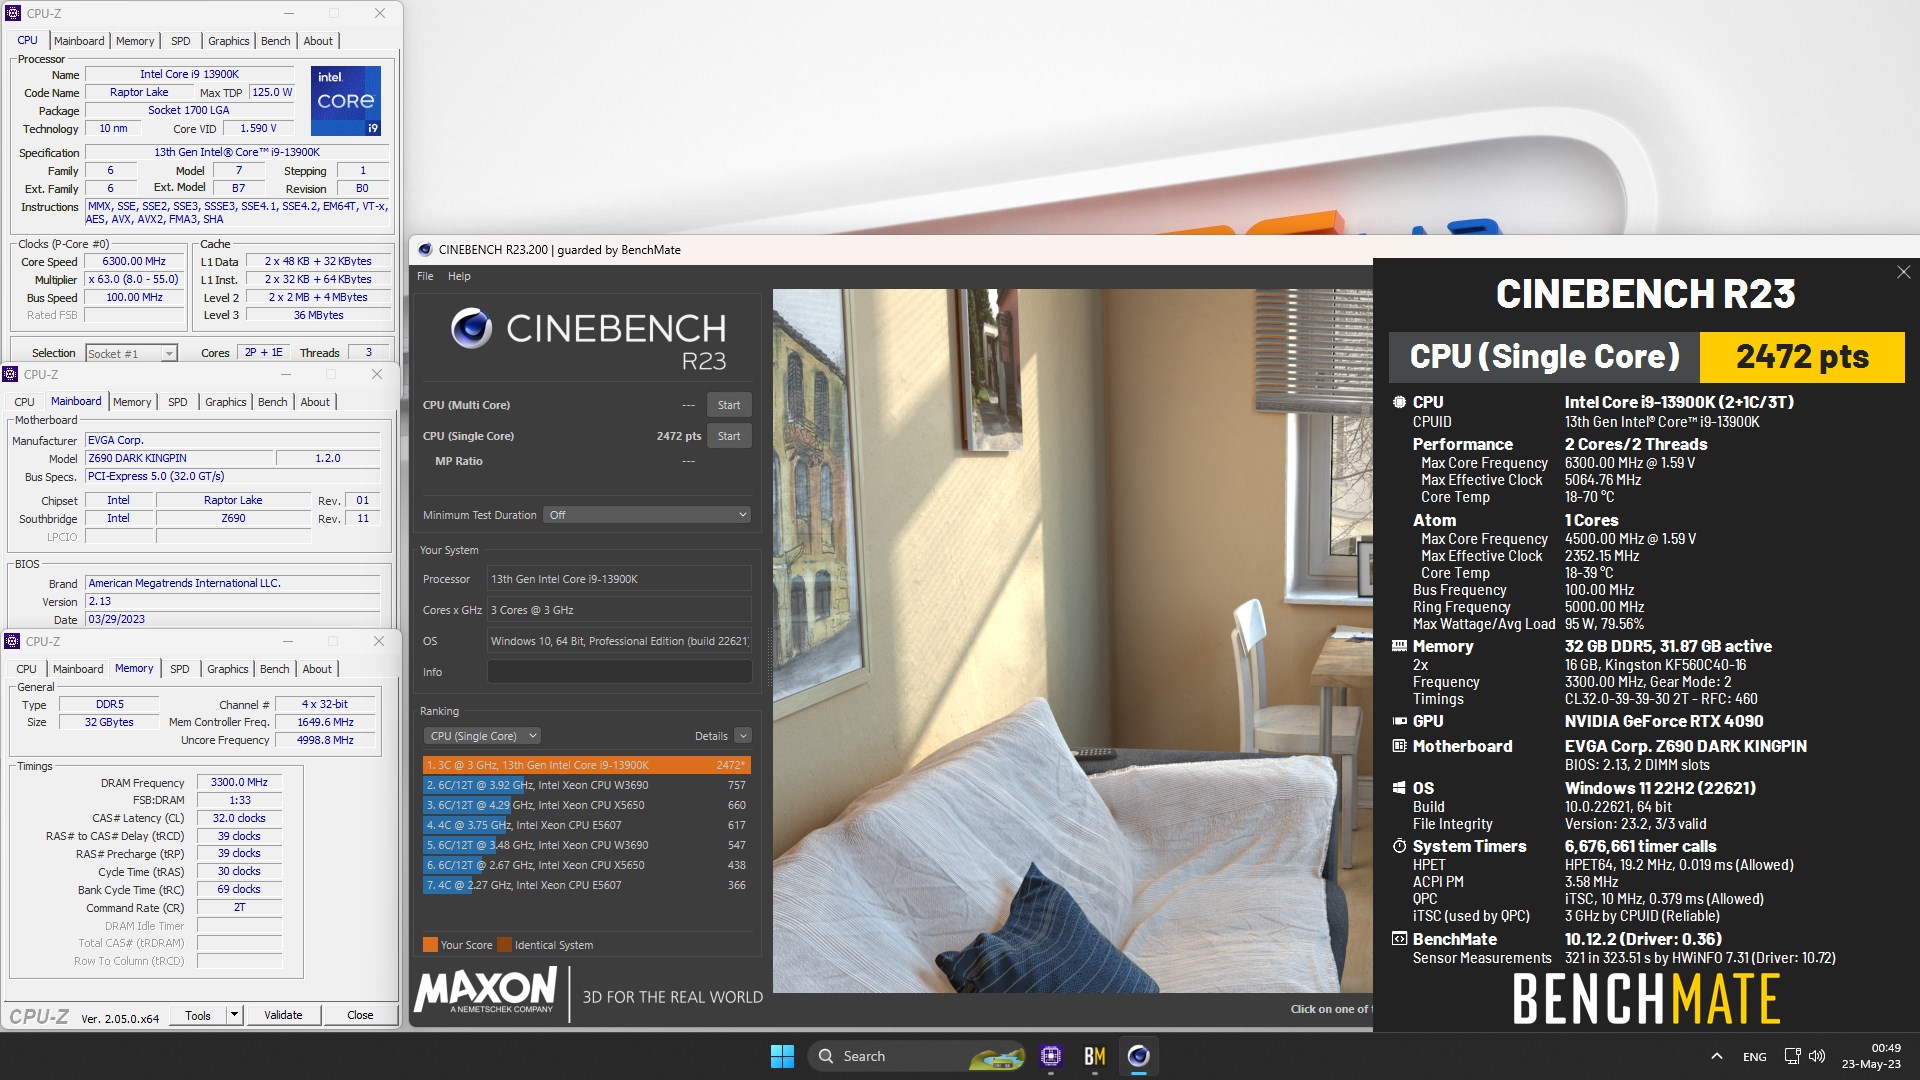Viewport: 1920px width, 1080px height.
Task: Click CPU-Z icon in middle window title
Action: [x=11, y=374]
